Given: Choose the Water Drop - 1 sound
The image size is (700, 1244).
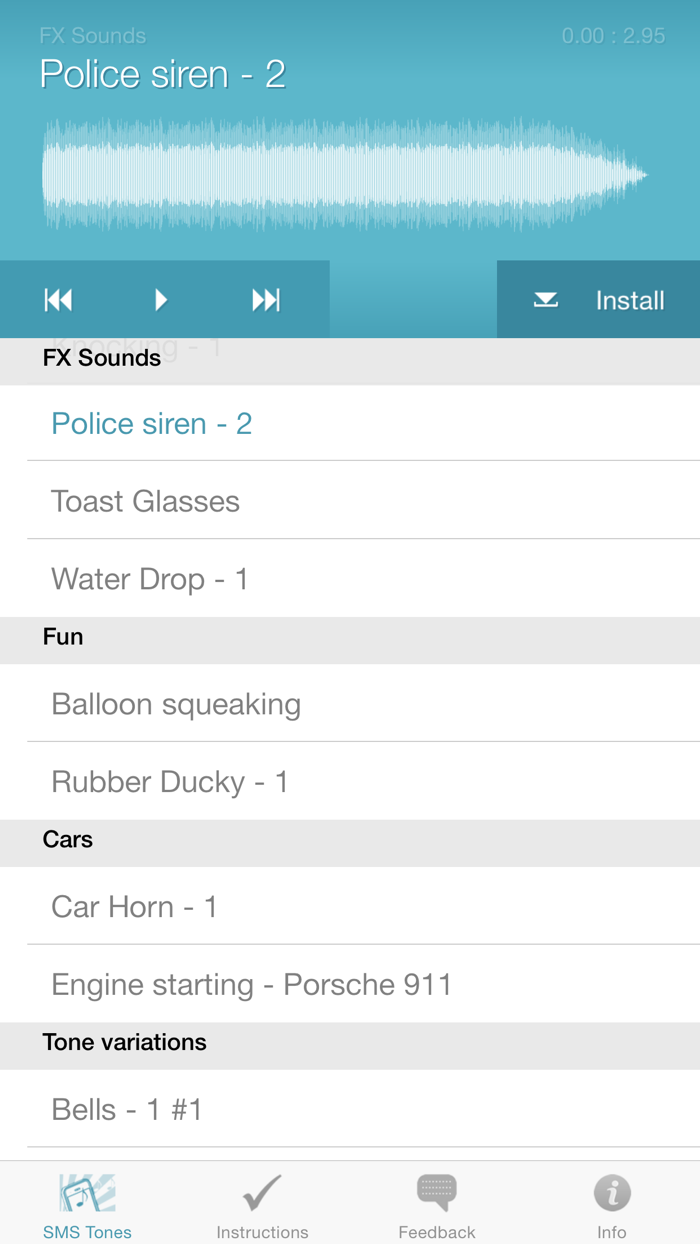Looking at the screenshot, I should [149, 579].
